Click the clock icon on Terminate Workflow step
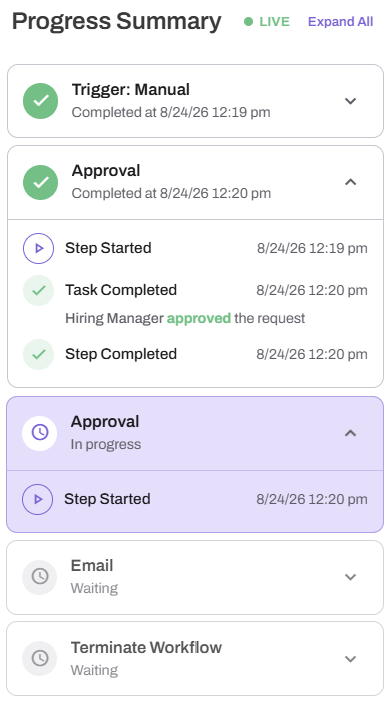The width and height of the screenshot is (392, 703). [x=39, y=658]
